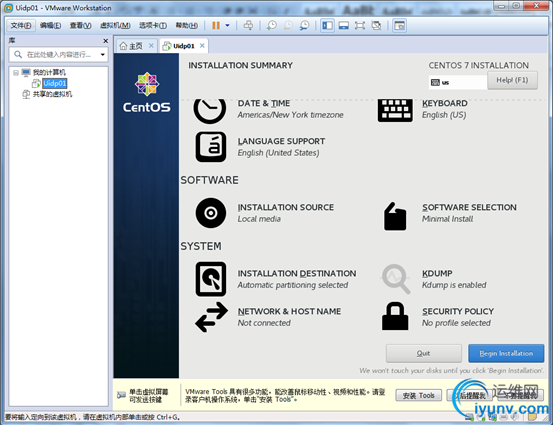This screenshot has width=555, height=425.
Task: Select 我的计算机 in the library tree
Action: 49,73
